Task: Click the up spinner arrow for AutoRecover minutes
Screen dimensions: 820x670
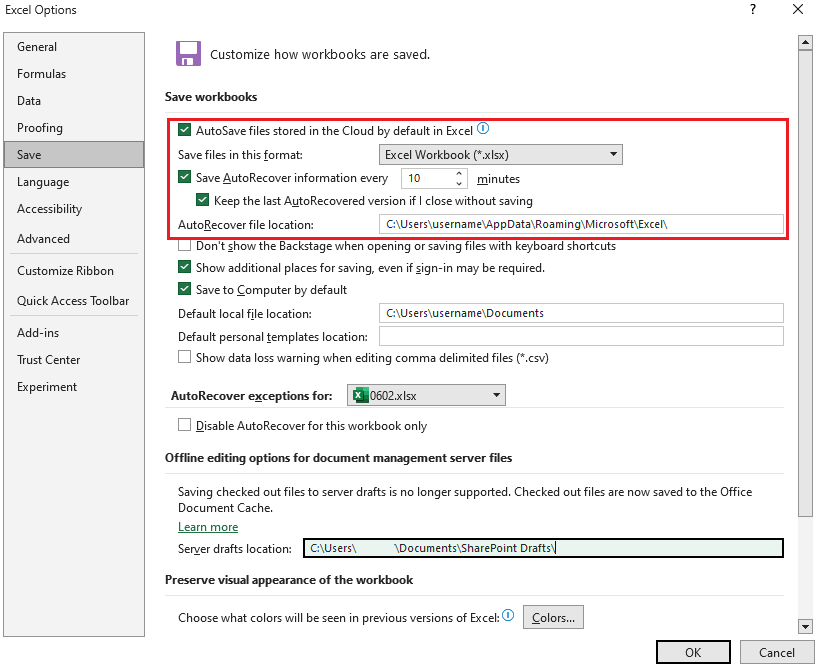Action: click(x=459, y=173)
